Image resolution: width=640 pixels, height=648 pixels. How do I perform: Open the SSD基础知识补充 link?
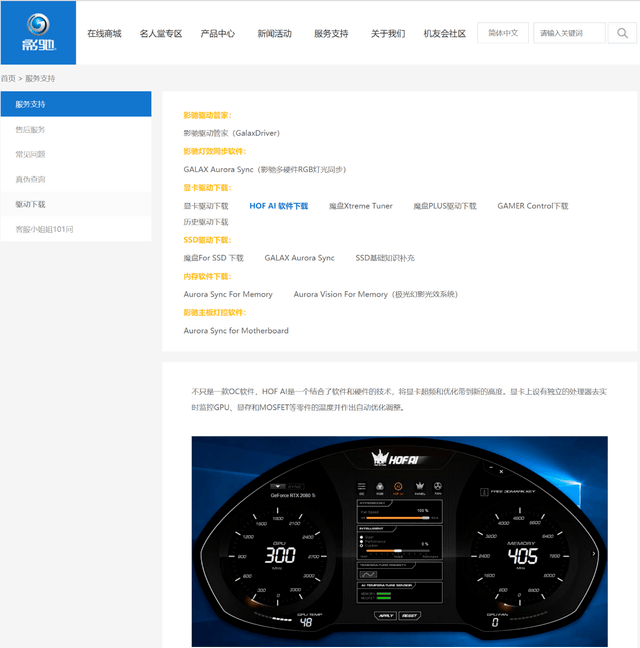[385, 258]
